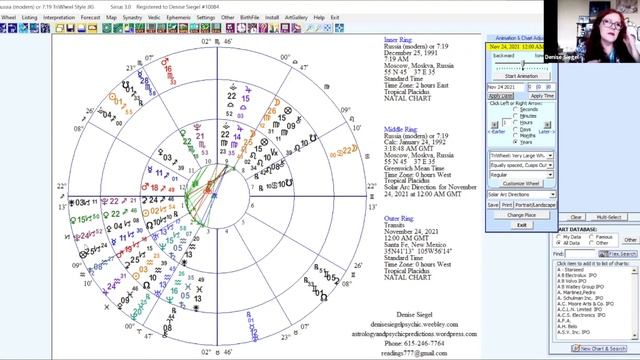Screen dimensions: 640x360
Task: Open the Ephemeris menu
Action: [x=178, y=18]
